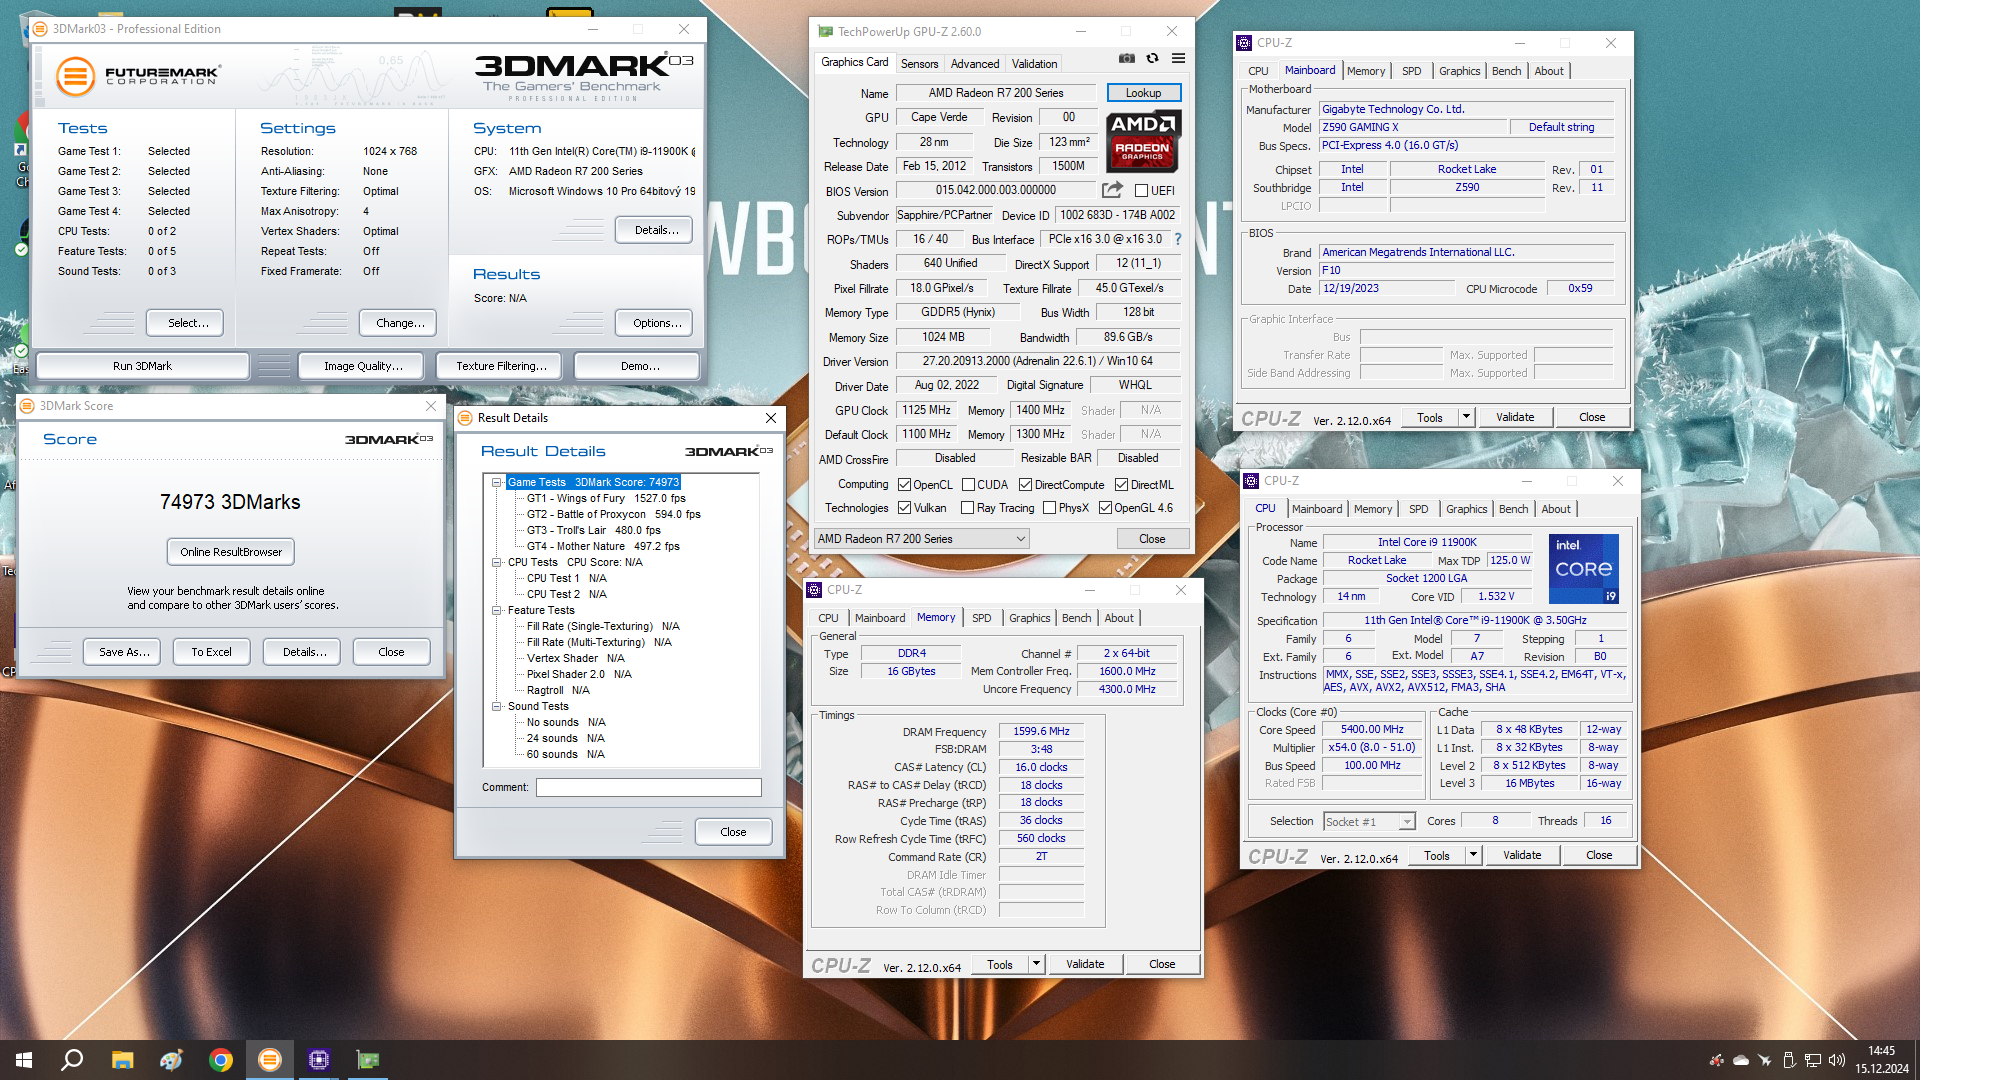Open Tools dropdown arrow in CPU-Z Mainboard window
The height and width of the screenshot is (1080, 2000).
tap(1466, 417)
